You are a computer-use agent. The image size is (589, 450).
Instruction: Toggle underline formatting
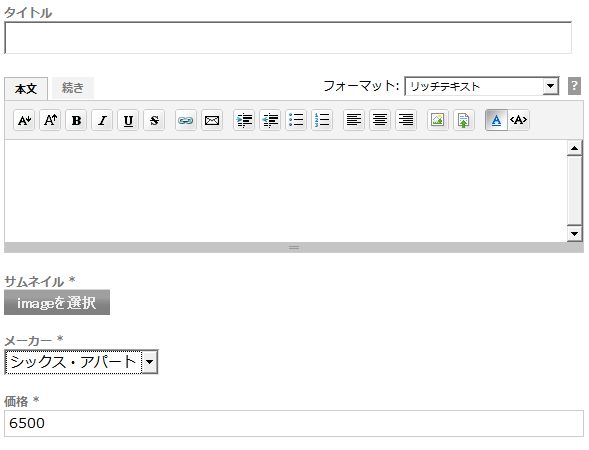[128, 120]
